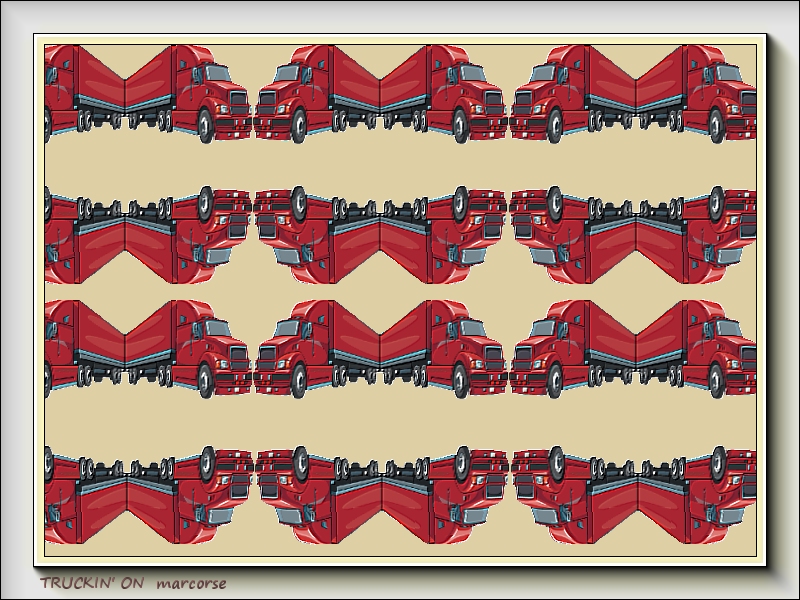Click the windshield of third-row rightmost truck
This screenshot has height=600, width=800.
[x=728, y=329]
